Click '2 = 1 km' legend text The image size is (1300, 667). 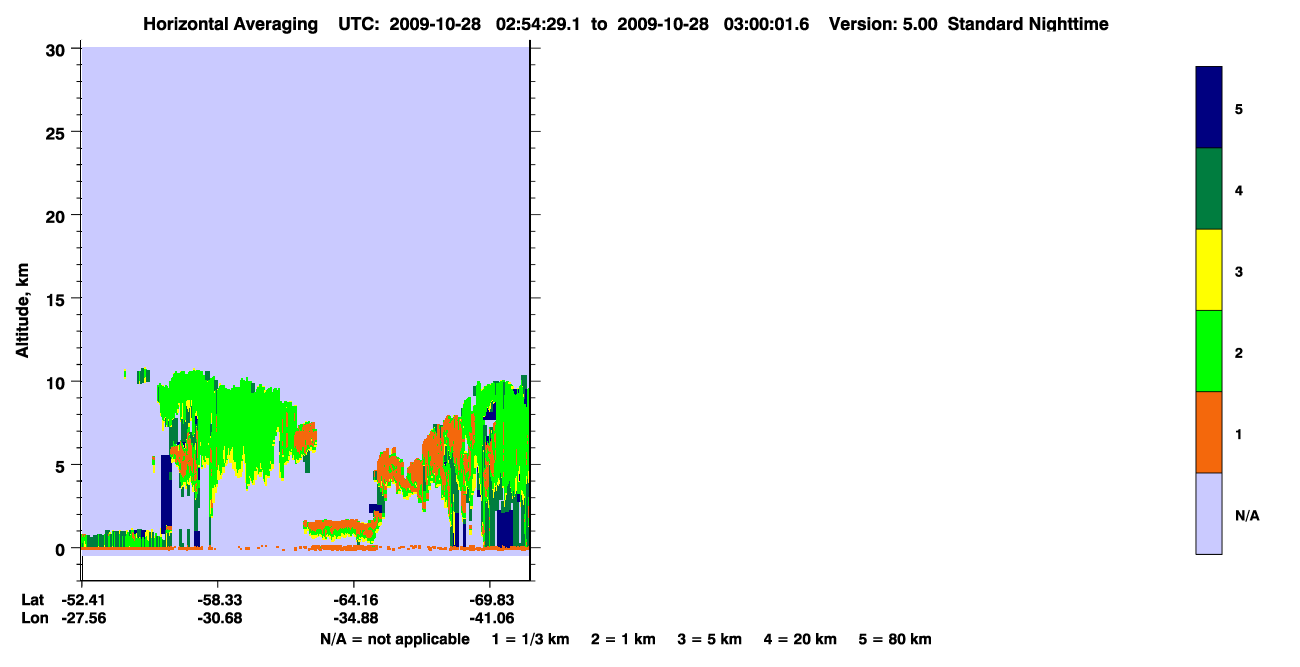click(623, 640)
